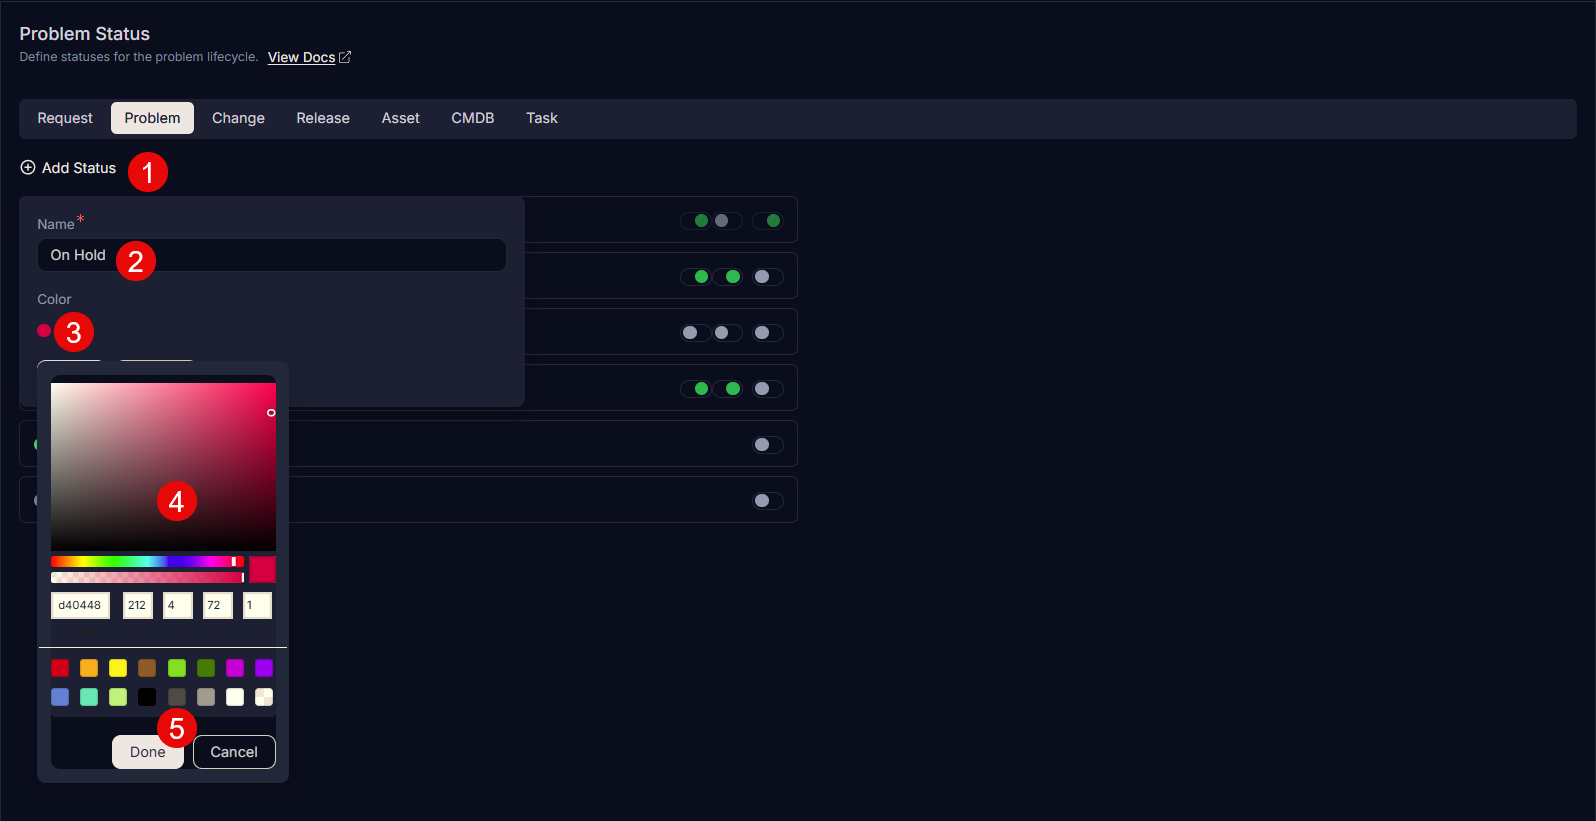Open the Change tab

pos(238,118)
